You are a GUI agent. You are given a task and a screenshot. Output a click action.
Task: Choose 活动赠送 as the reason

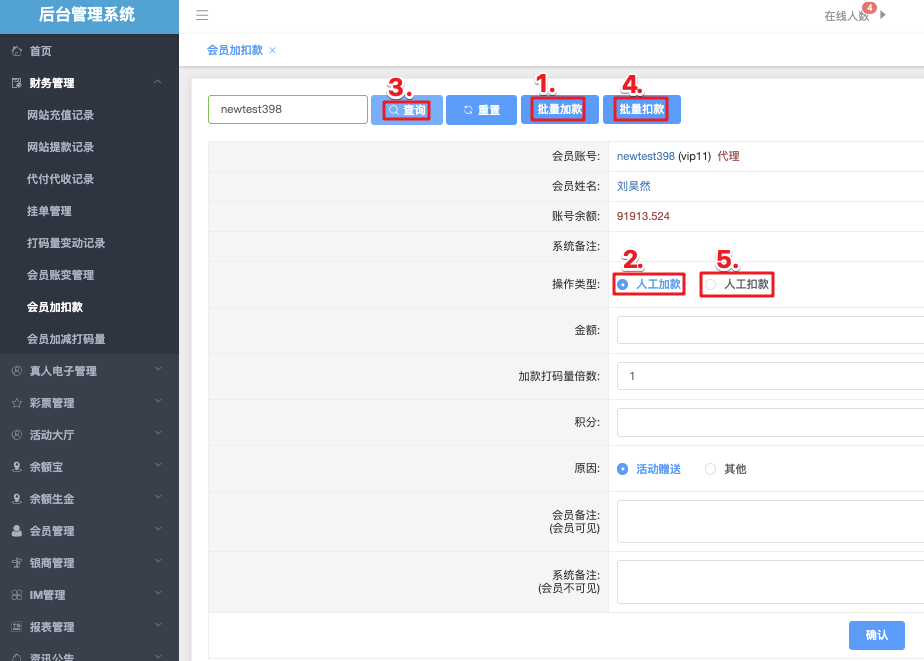(623, 469)
